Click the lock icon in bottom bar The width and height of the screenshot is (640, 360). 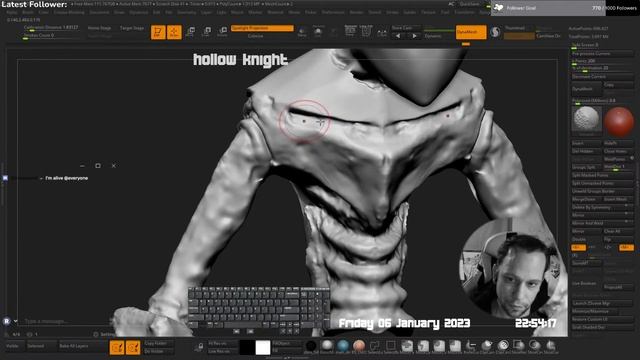coord(200,347)
